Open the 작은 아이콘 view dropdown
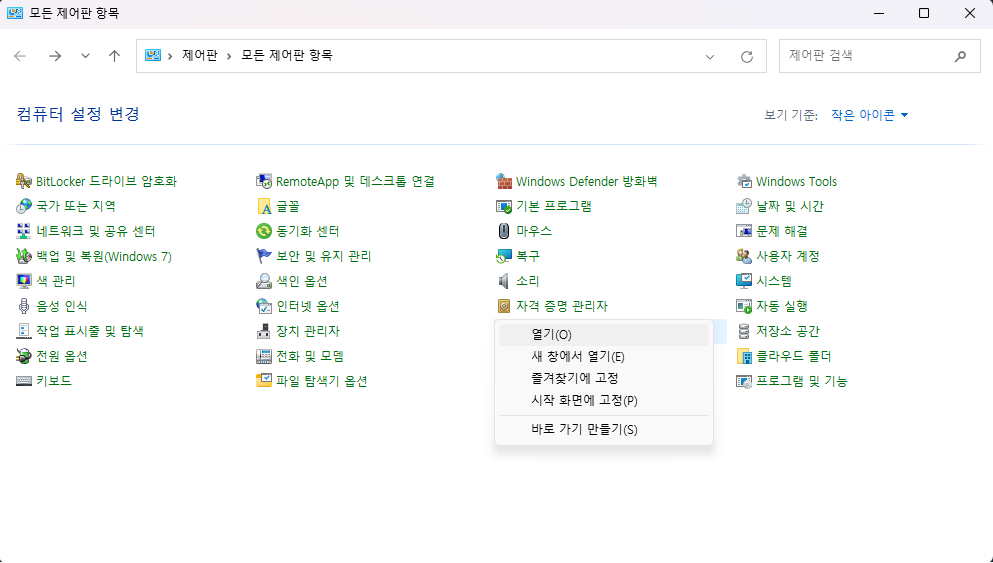 click(870, 115)
